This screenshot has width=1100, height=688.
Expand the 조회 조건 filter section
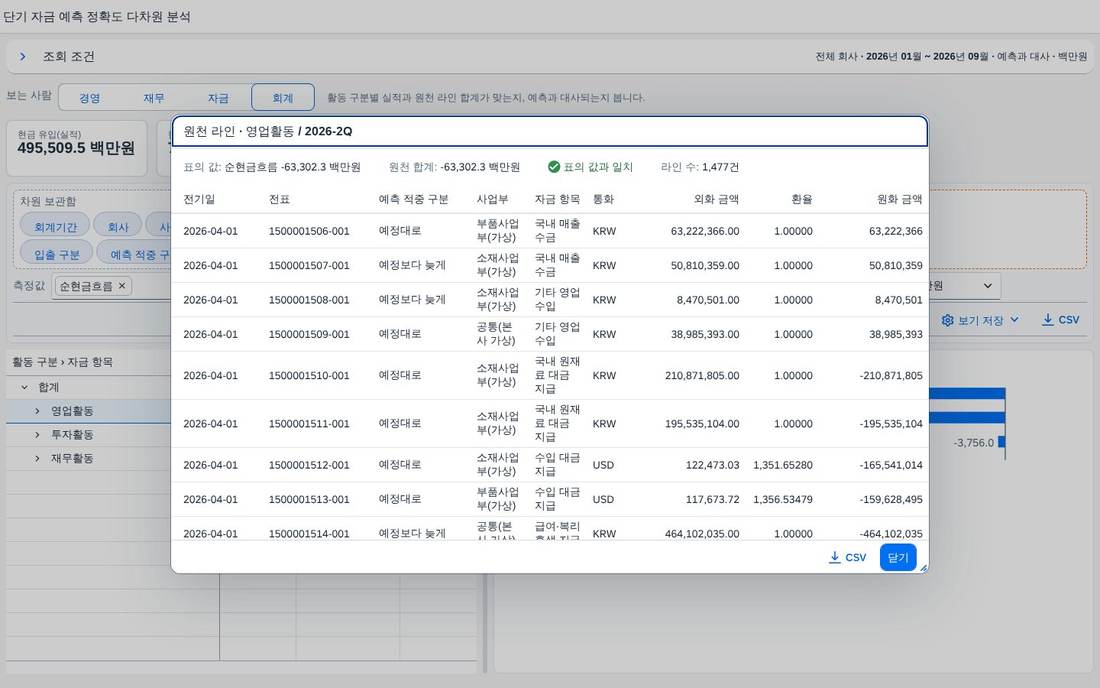(23, 56)
